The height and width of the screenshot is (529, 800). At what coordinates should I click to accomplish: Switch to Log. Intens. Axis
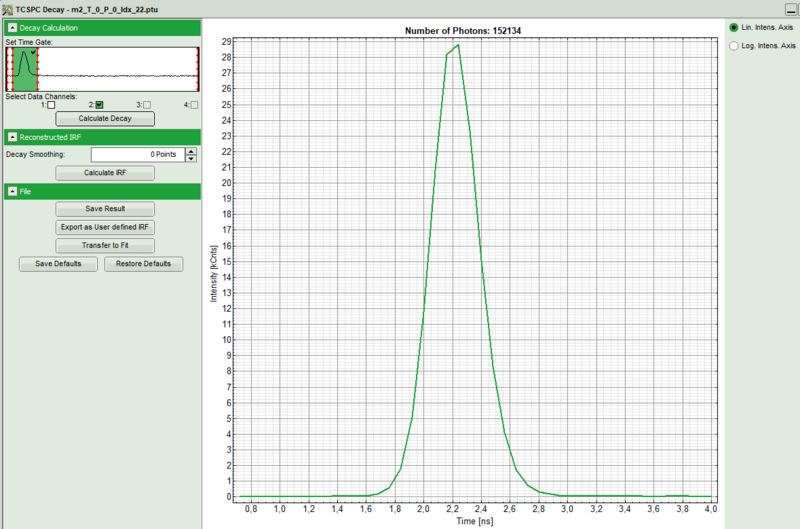point(735,46)
